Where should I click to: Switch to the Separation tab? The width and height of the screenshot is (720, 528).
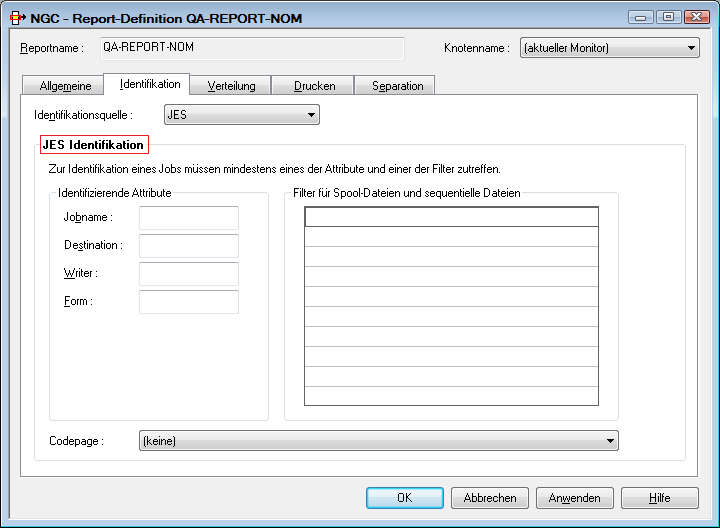point(397,86)
